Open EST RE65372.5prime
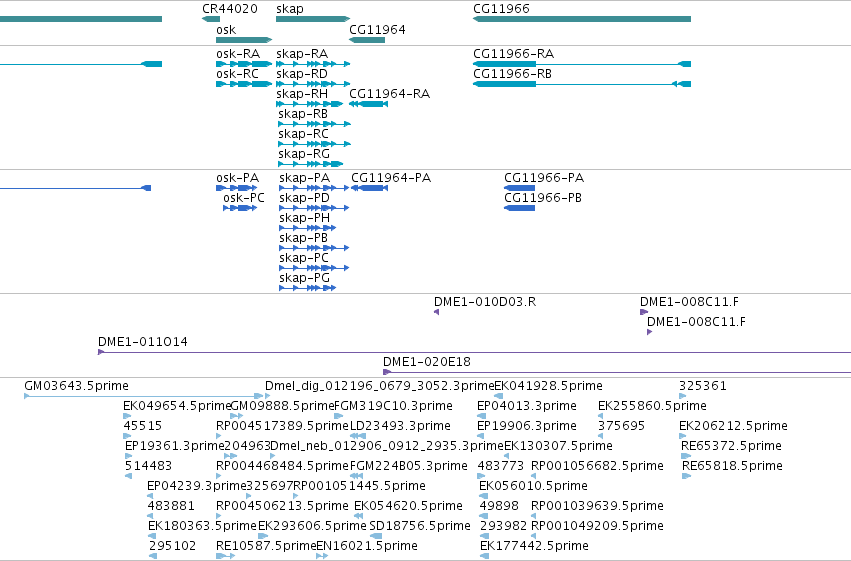Image resolution: width=851 pixels, height=561 pixels. [732, 447]
